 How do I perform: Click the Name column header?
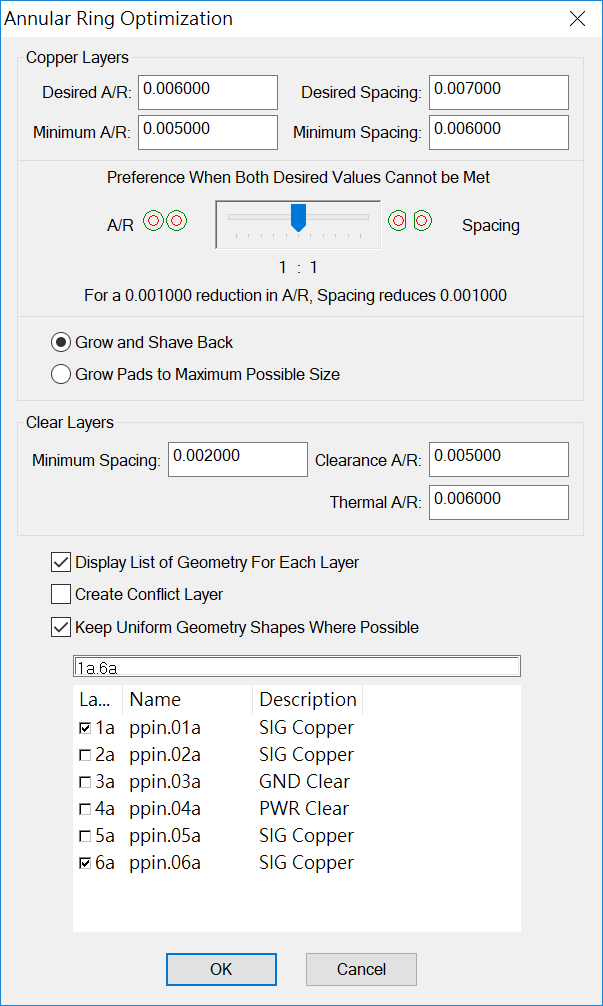pos(187,699)
